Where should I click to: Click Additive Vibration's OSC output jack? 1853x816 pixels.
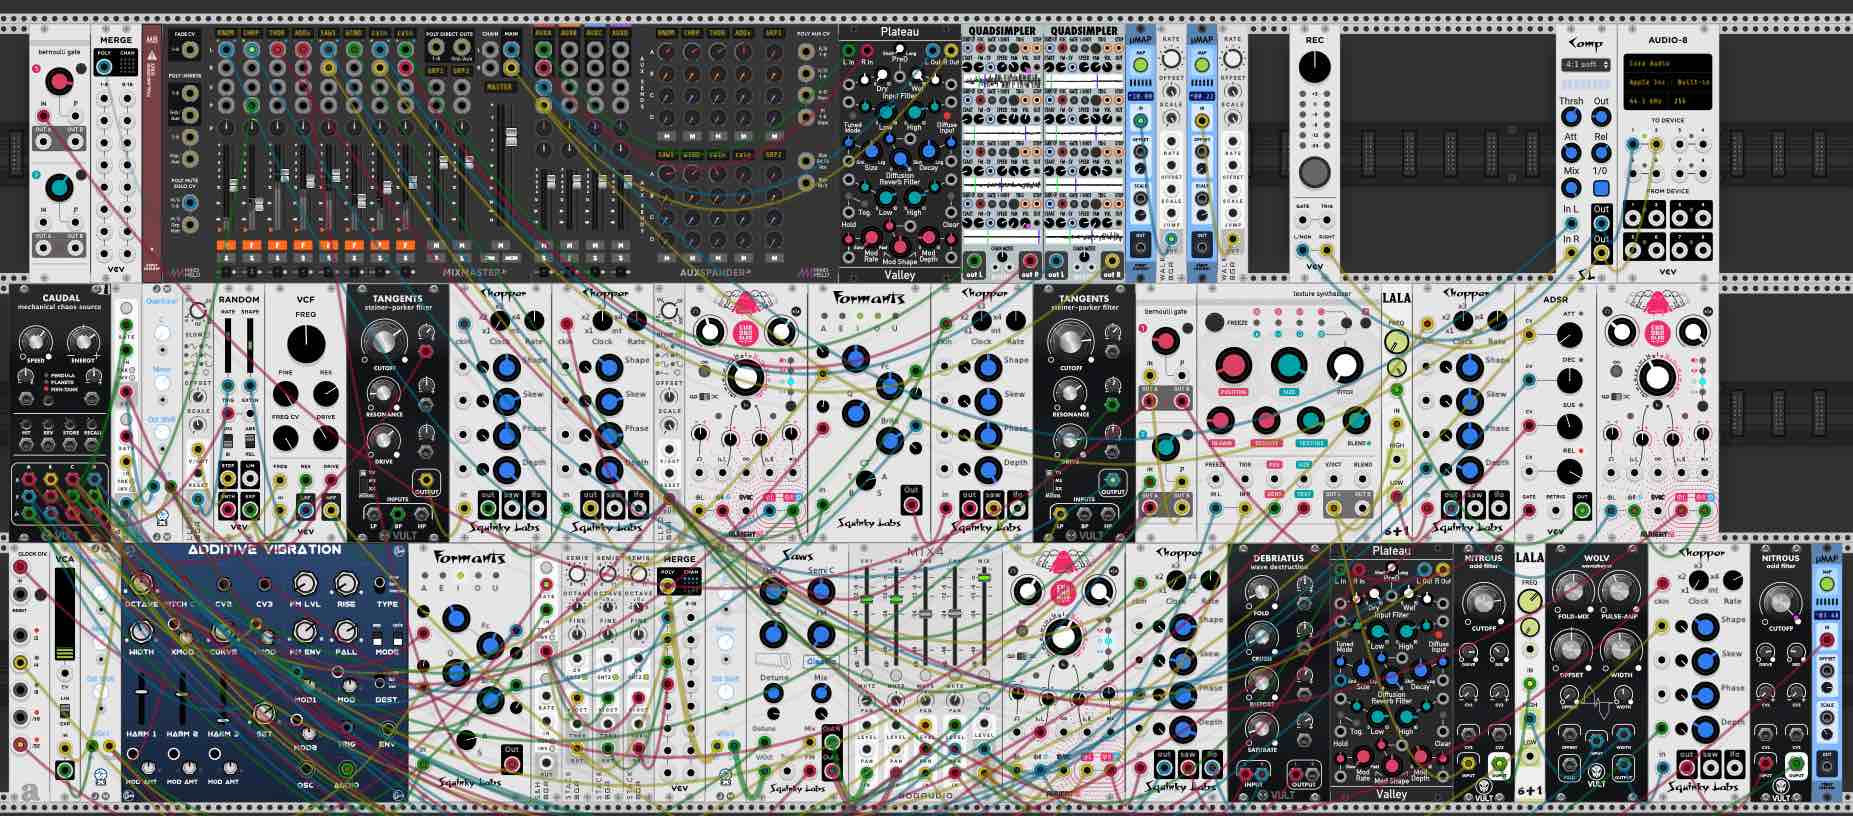[x=305, y=769]
